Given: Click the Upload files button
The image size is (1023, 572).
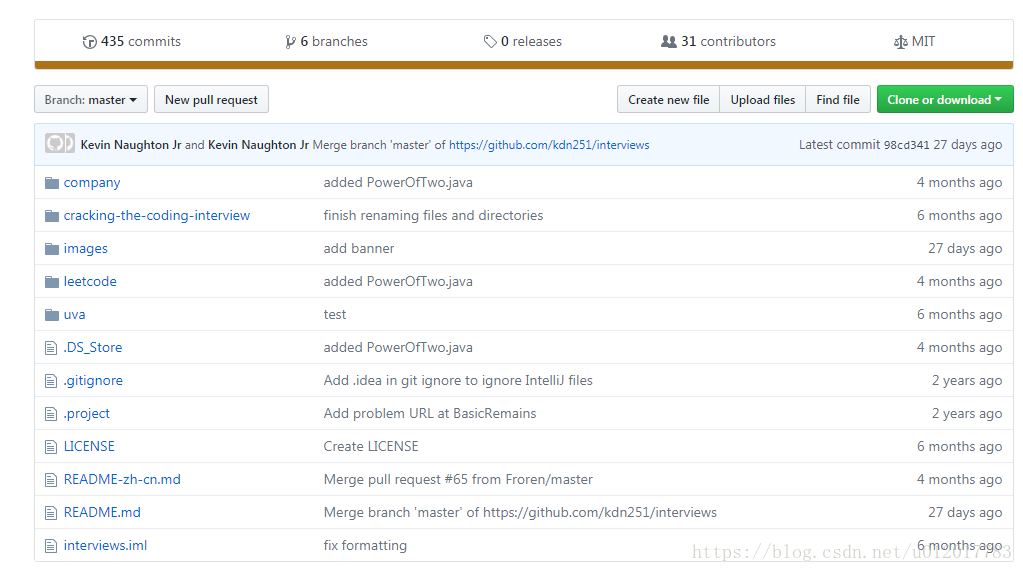Looking at the screenshot, I should pos(763,99).
